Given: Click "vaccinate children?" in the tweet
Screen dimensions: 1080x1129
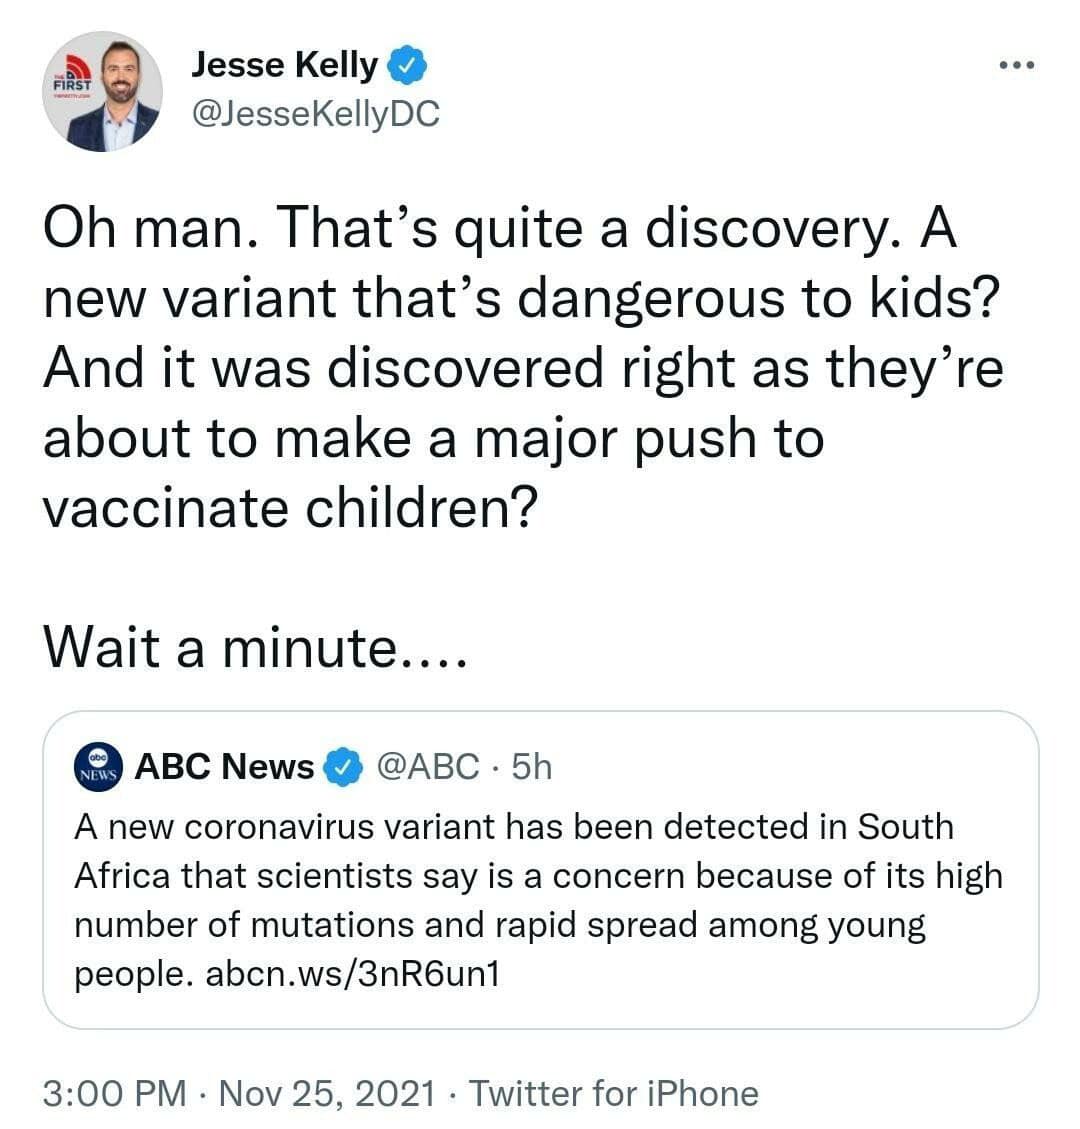Looking at the screenshot, I should click(290, 508).
